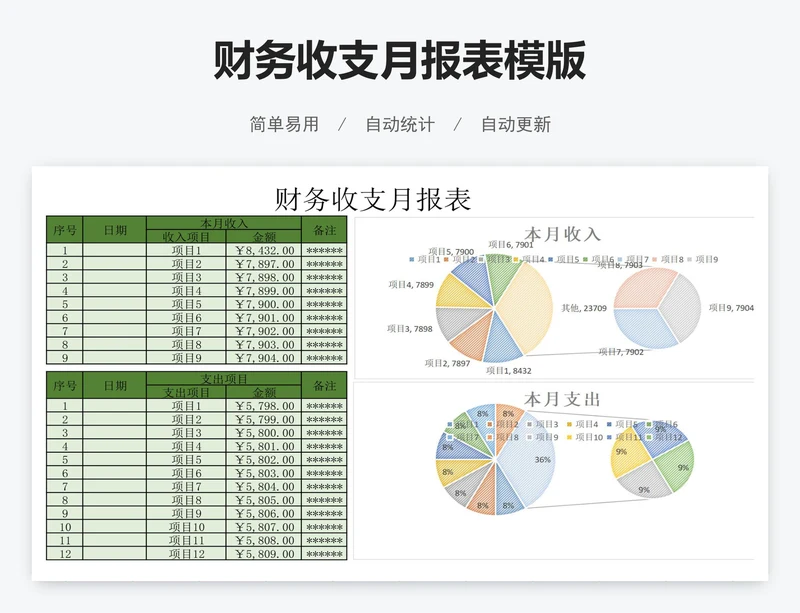800x613 pixels.
Task: Click serial number 12 in expense table
Action: pos(65,554)
